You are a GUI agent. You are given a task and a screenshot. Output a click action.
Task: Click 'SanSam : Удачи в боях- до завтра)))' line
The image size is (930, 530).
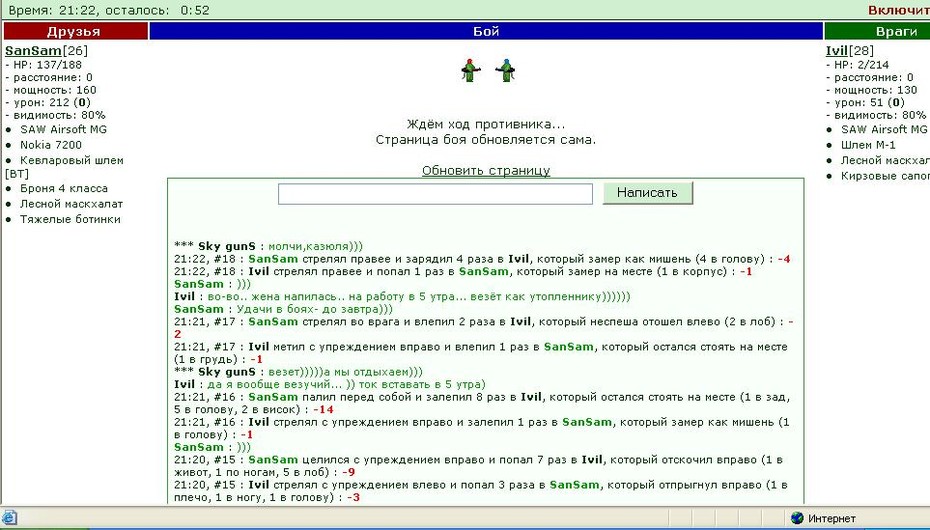pyautogui.click(x=283, y=309)
